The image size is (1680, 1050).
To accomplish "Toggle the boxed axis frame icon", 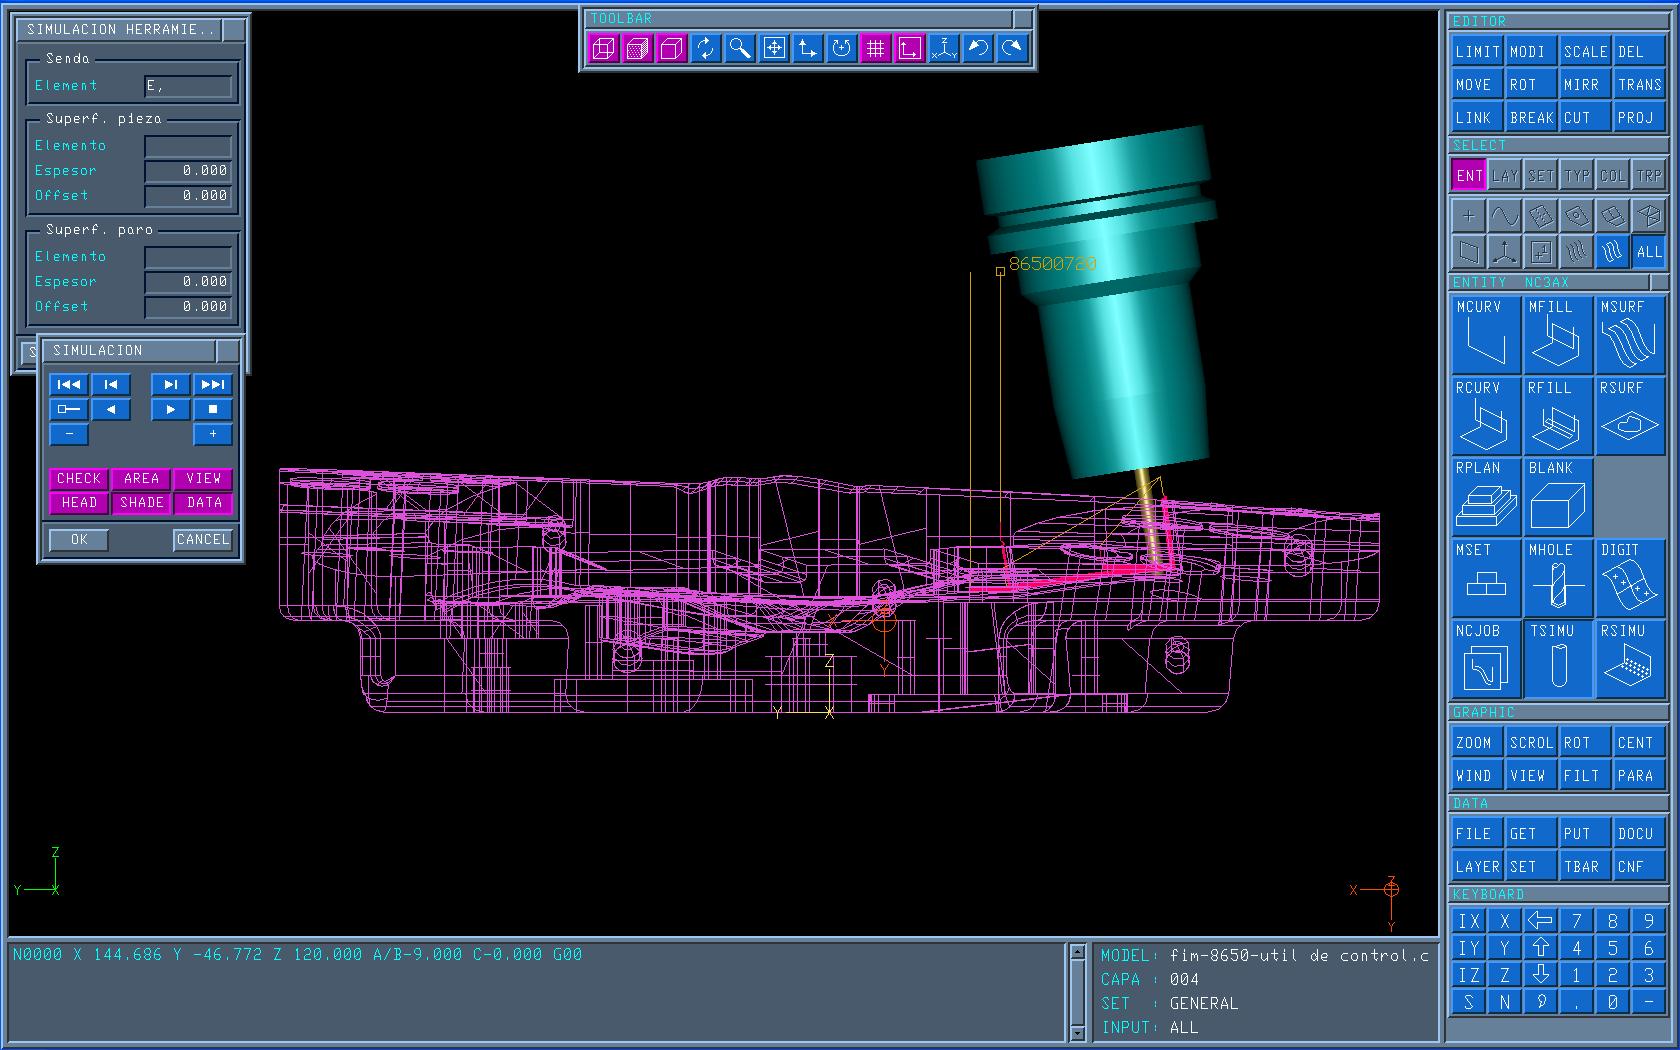I will pyautogui.click(x=910, y=48).
